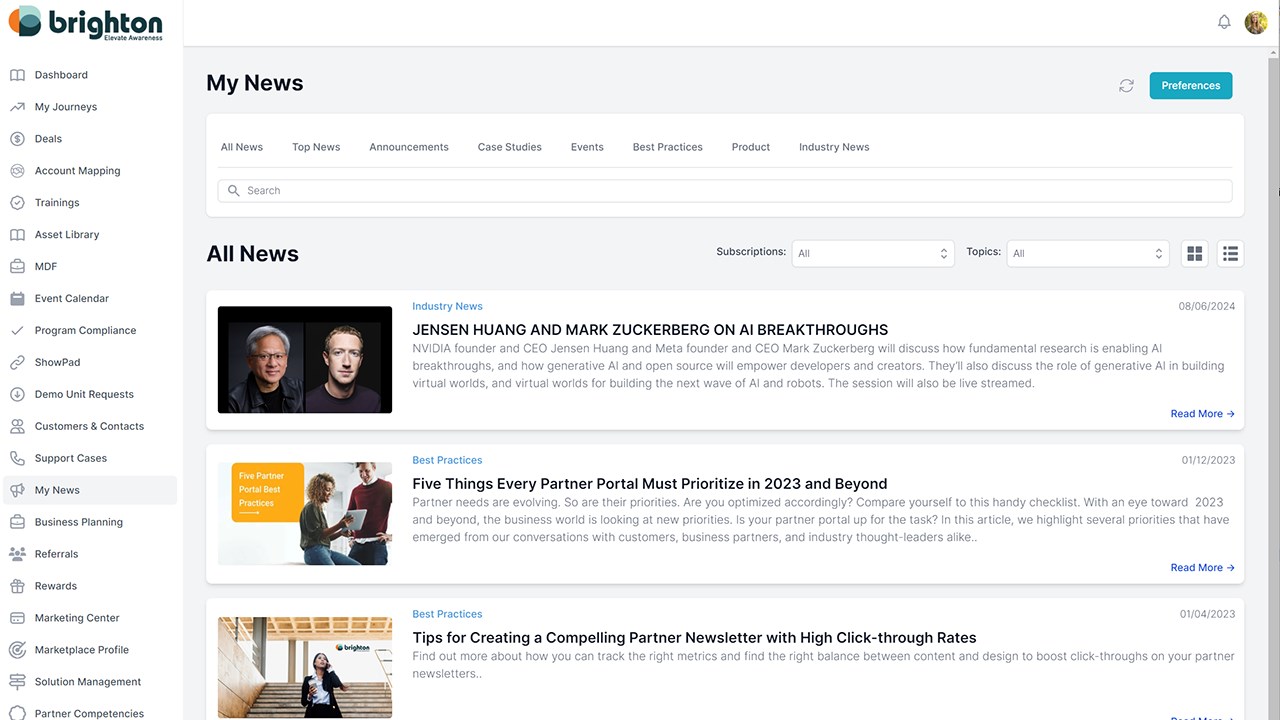Switch to the Case Studies tab
This screenshot has width=1280, height=720.
[510, 147]
